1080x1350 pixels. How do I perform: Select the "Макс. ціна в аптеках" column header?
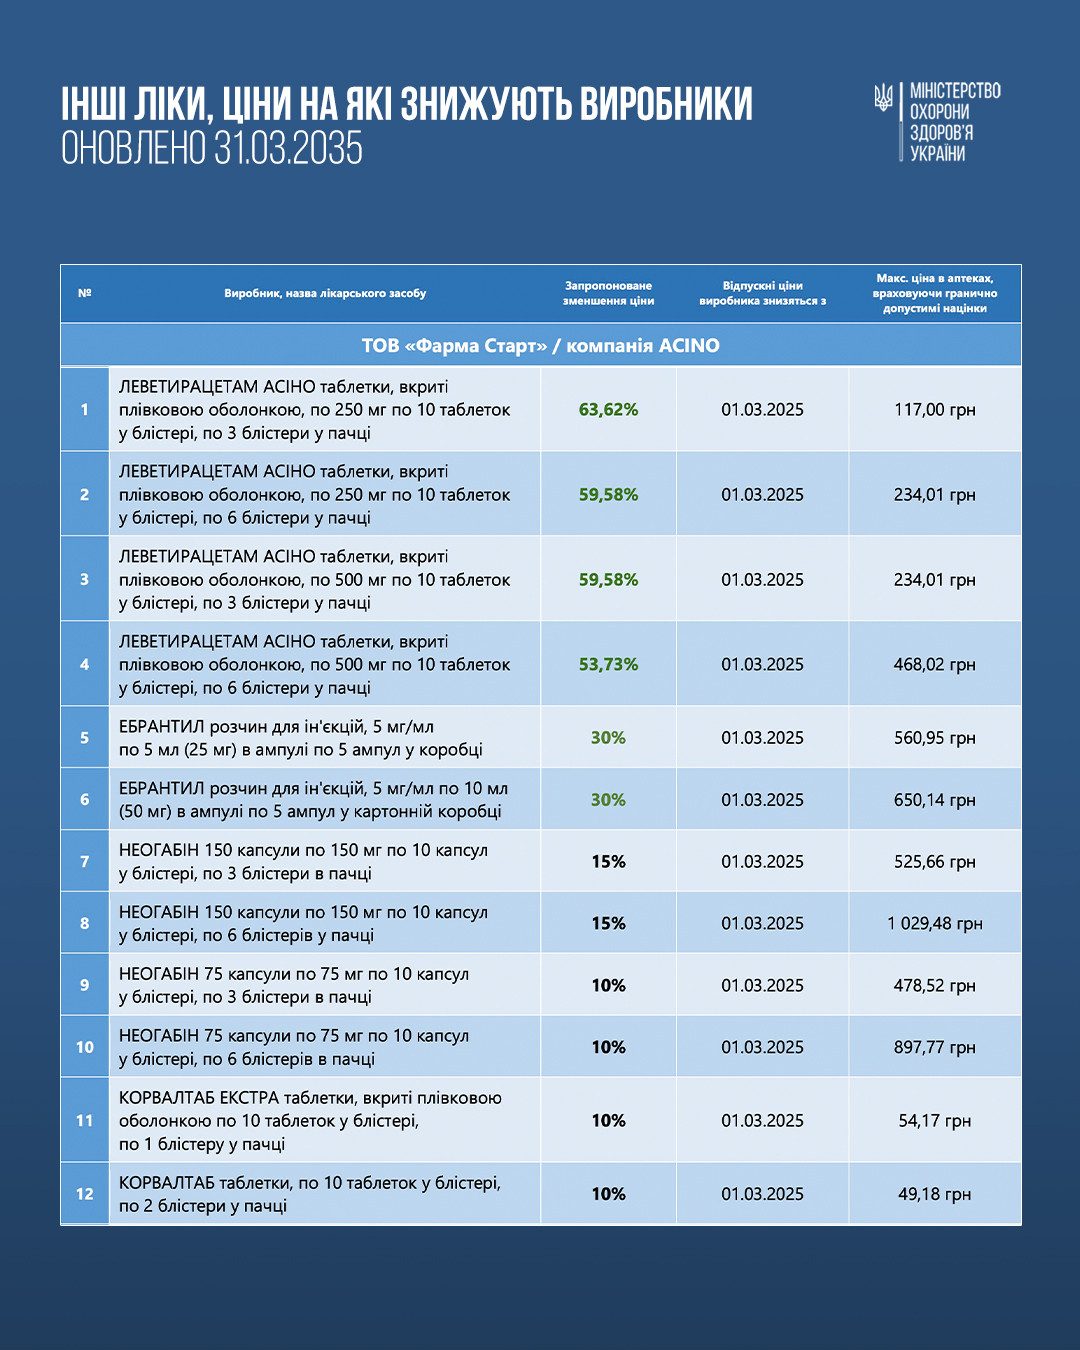935,293
